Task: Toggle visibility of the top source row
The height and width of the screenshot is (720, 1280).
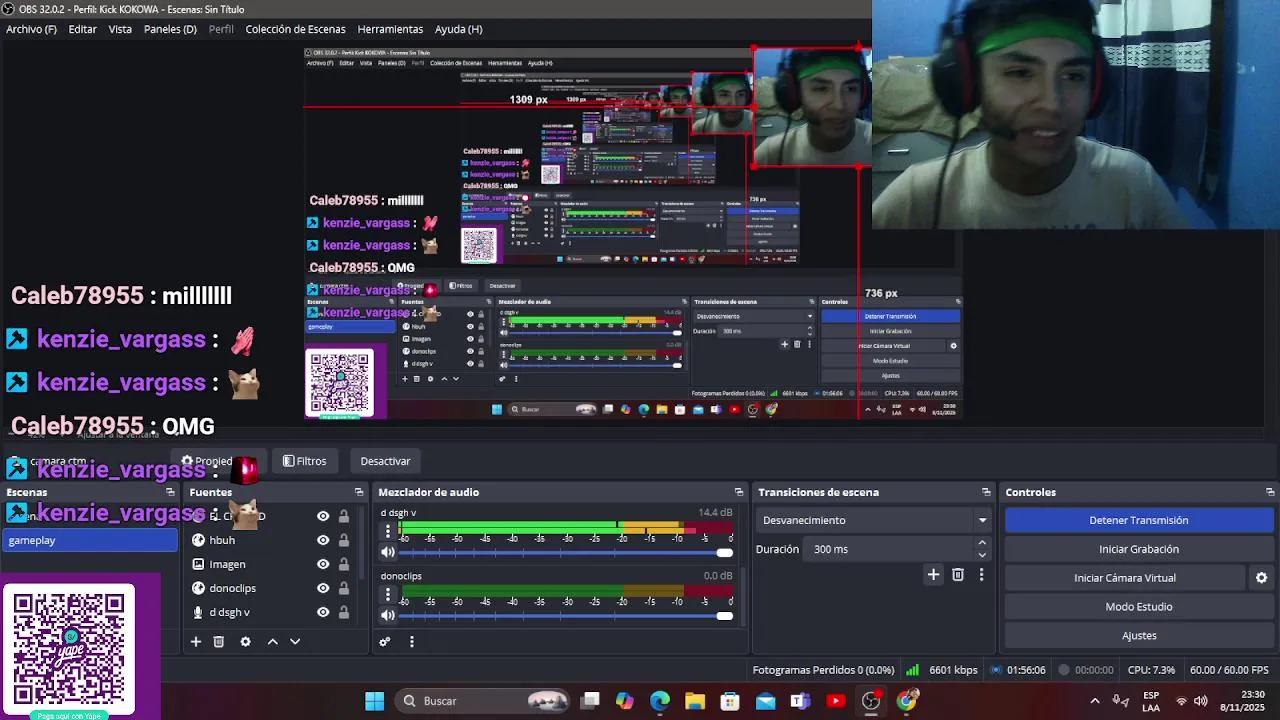Action: tap(323, 516)
